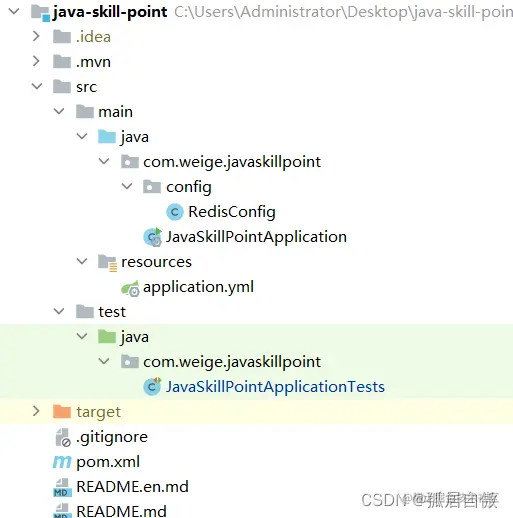The image size is (513, 518).
Task: Click package icon of com.weige.javaskillpoint under test
Action: [130, 362]
